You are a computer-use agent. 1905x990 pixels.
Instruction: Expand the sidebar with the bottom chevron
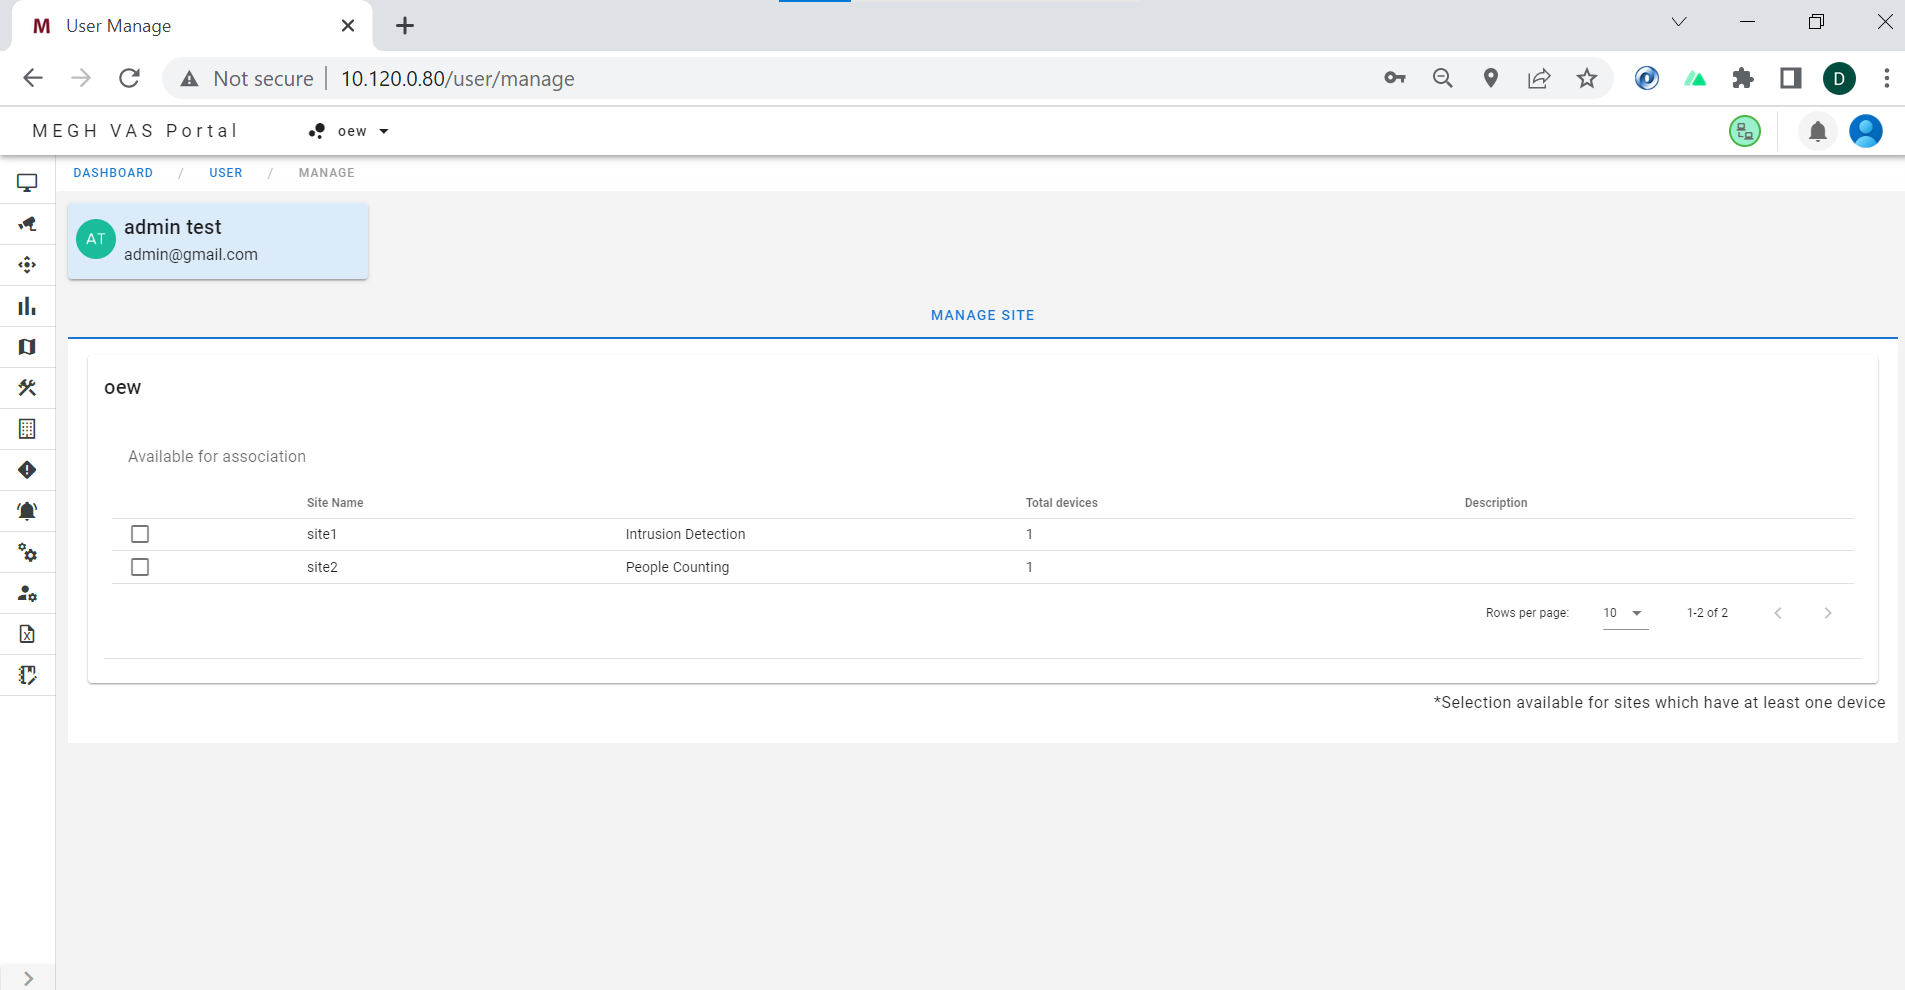27,978
